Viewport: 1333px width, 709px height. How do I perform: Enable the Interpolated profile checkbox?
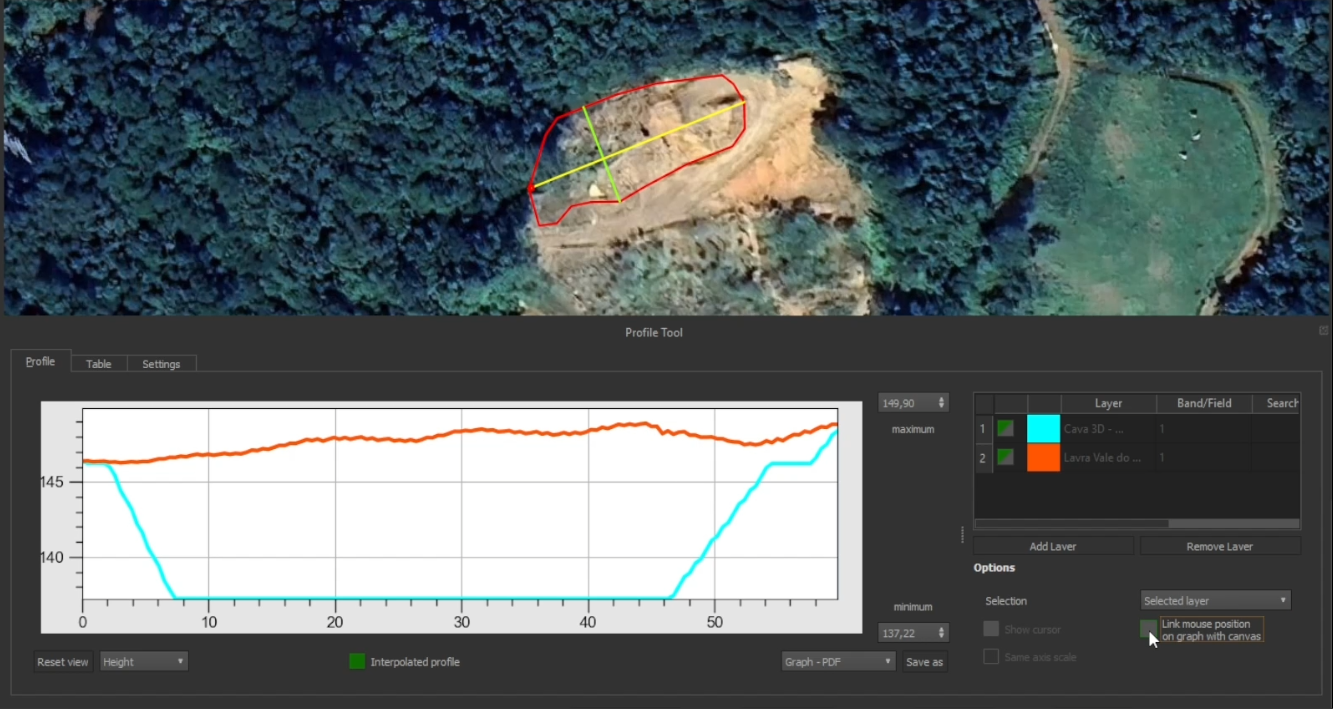pyautogui.click(x=357, y=661)
